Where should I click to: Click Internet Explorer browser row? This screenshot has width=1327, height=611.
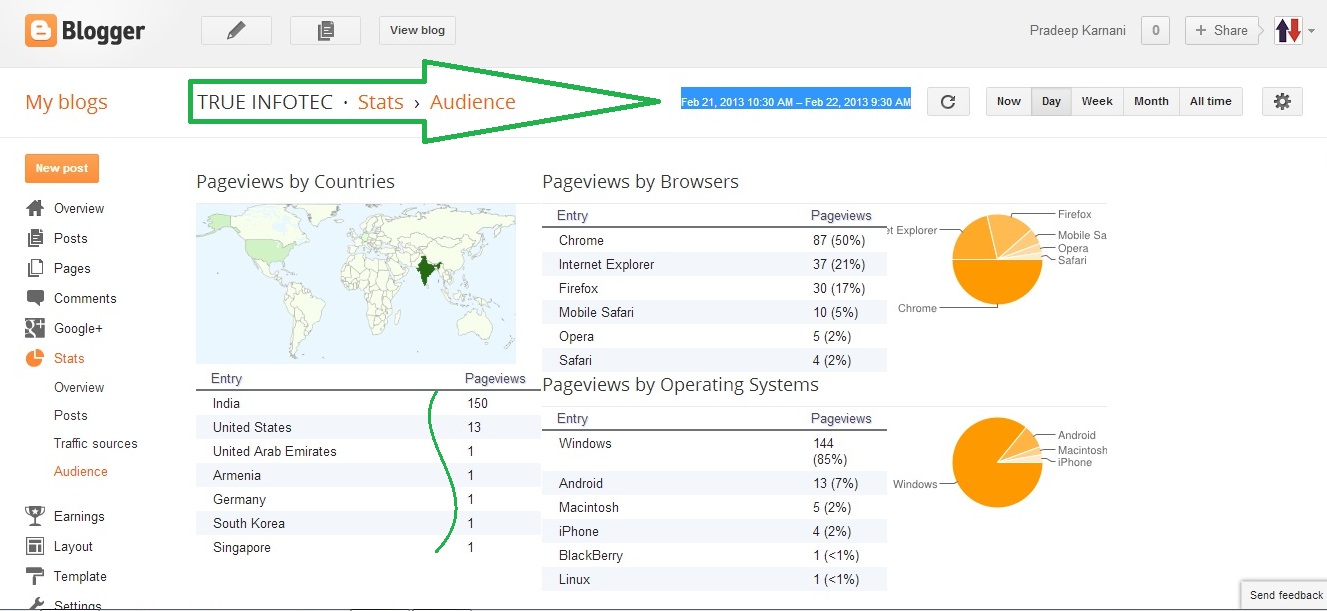(x=714, y=264)
